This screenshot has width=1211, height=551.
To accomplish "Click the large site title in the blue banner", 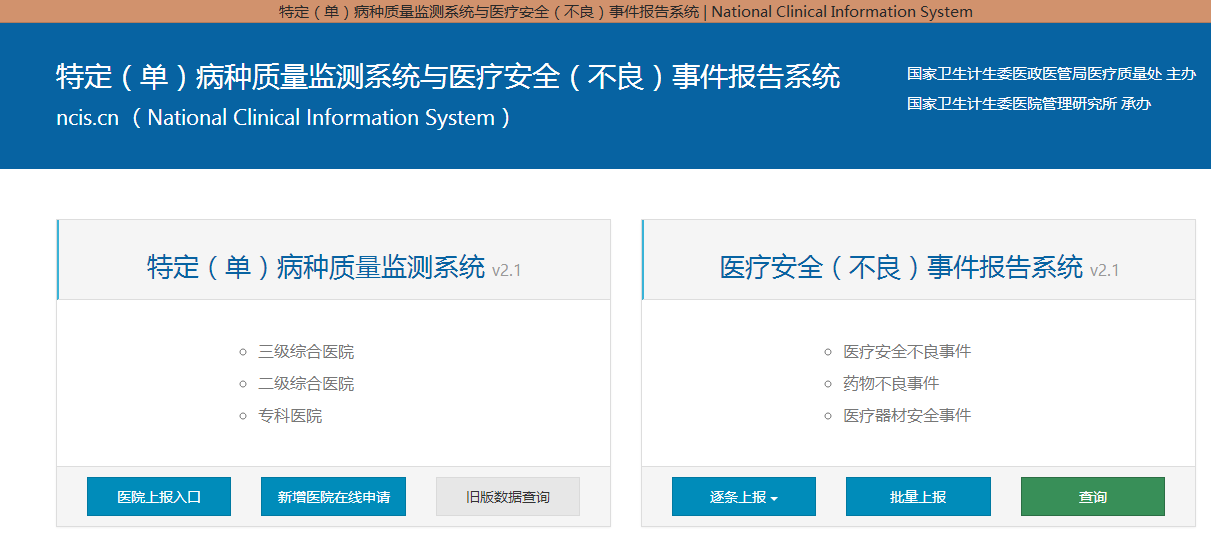I will [448, 77].
